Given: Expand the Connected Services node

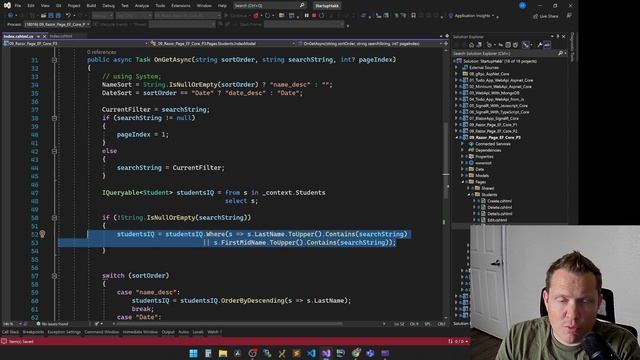Looking at the screenshot, I should pyautogui.click(x=462, y=144).
